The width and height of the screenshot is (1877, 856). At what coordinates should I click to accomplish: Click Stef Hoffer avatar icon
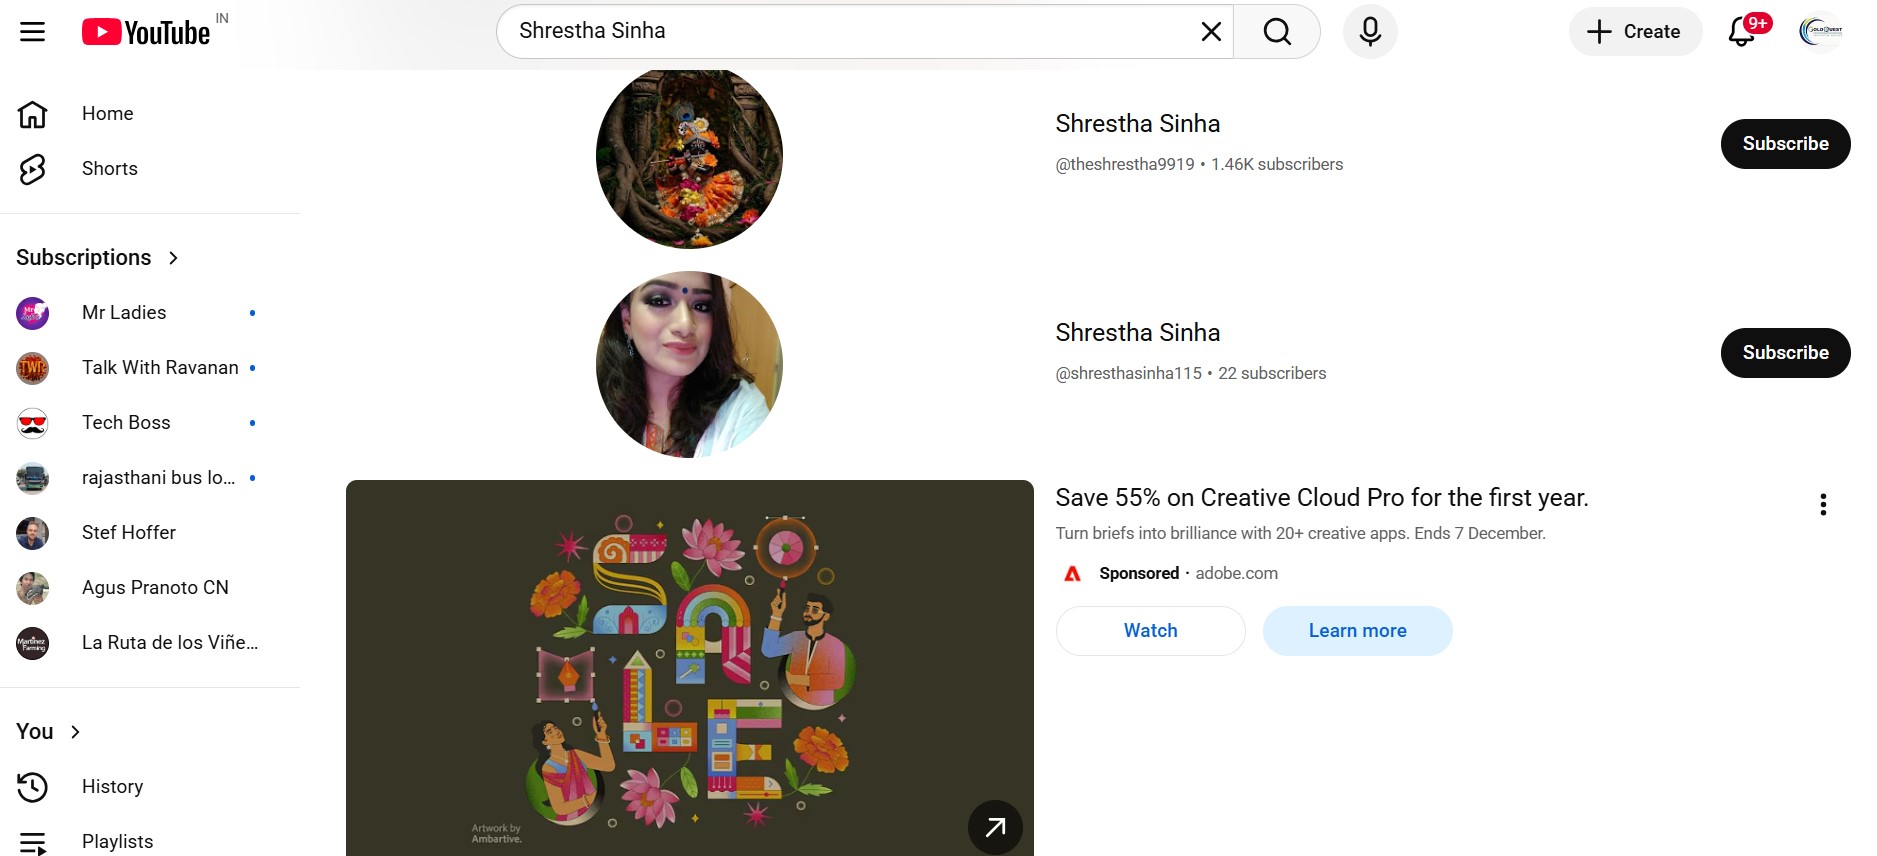[33, 533]
